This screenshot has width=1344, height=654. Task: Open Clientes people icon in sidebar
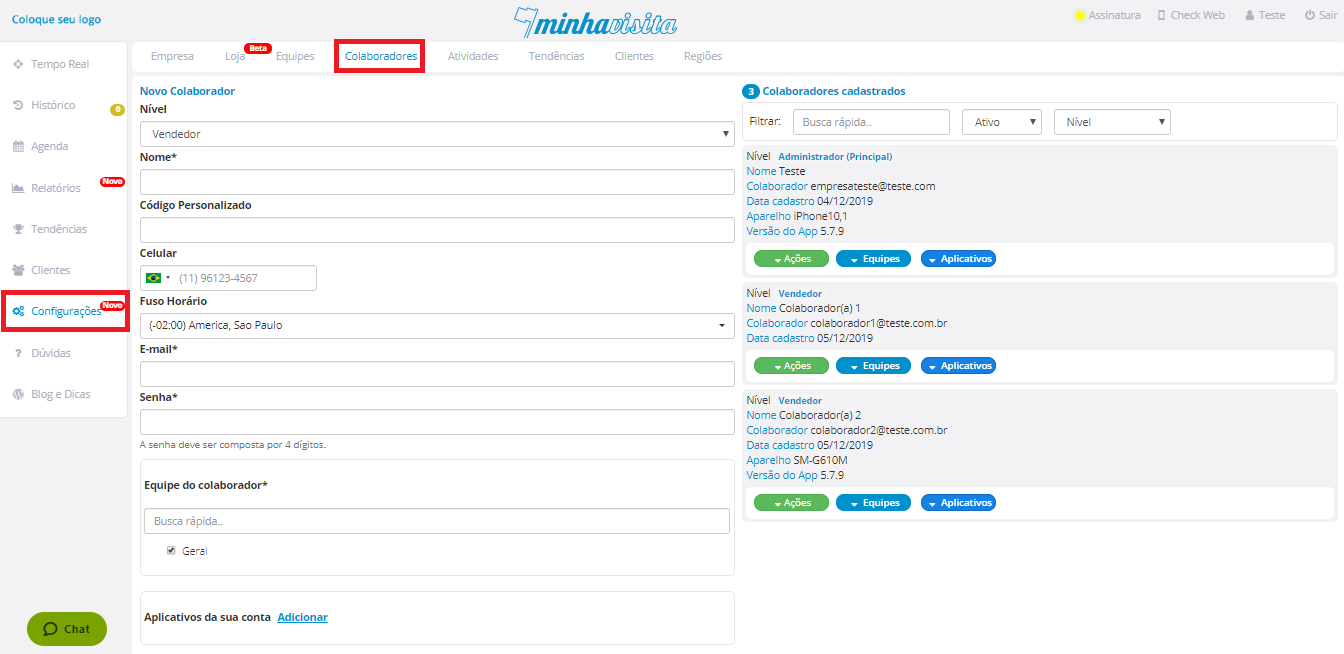point(18,270)
